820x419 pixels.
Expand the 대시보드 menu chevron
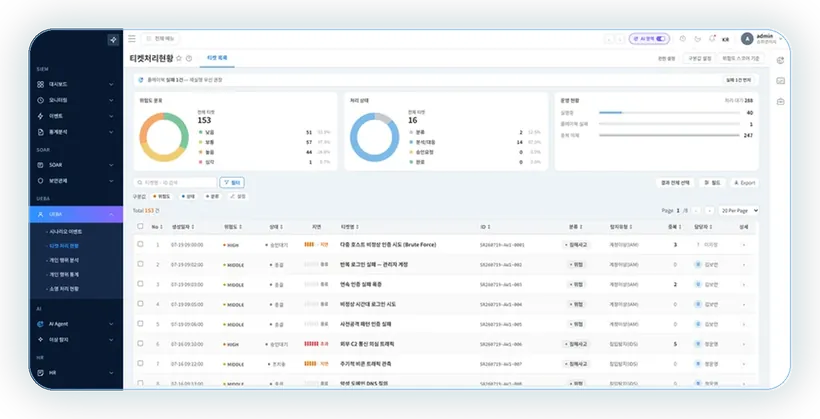click(x=111, y=84)
